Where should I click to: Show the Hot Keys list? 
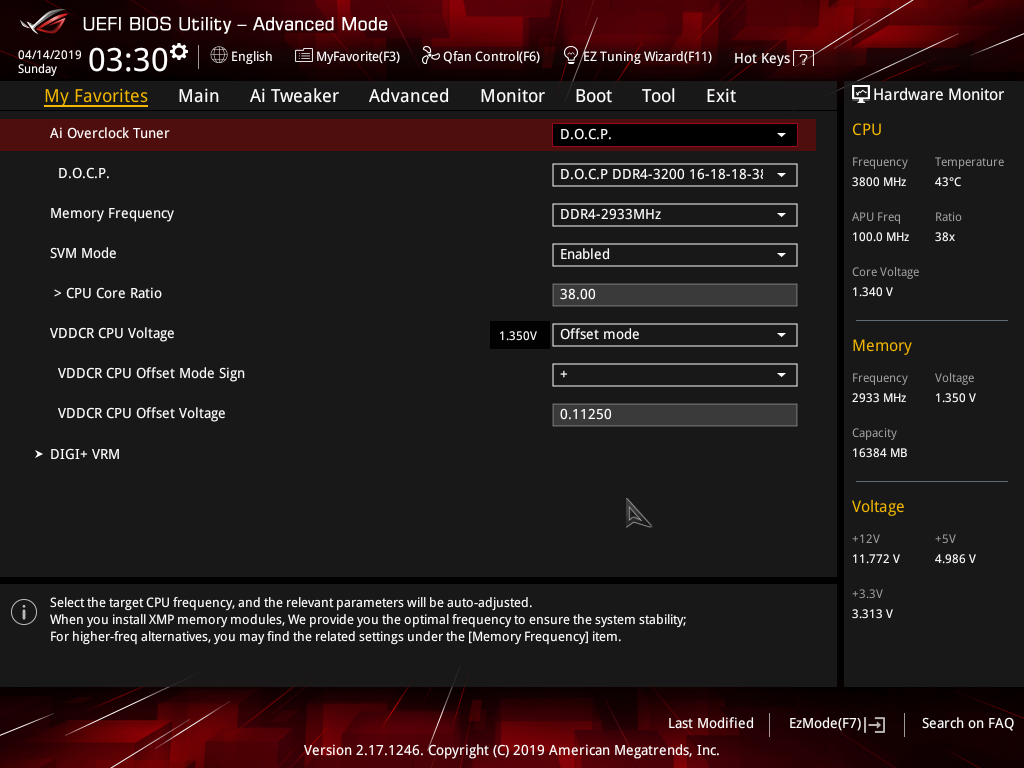point(774,59)
